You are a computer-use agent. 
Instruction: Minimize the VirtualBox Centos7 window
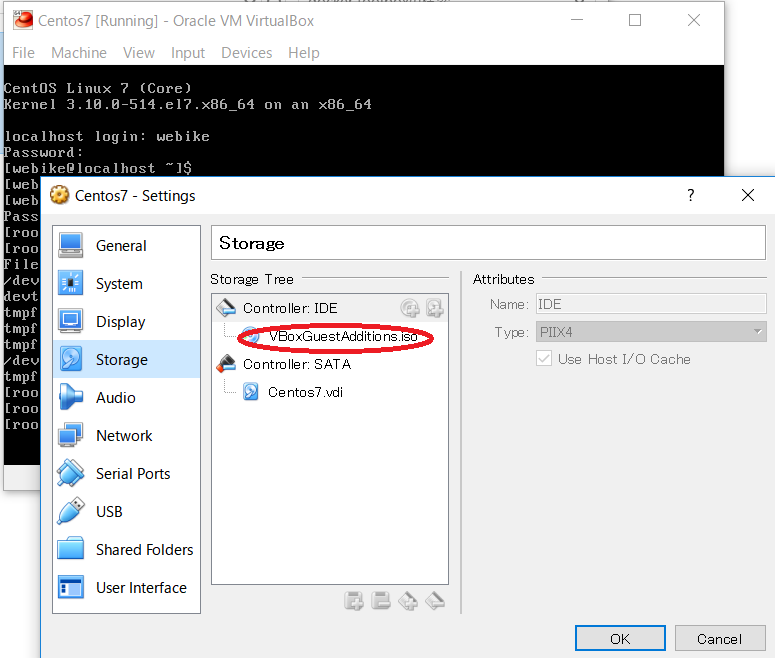pos(577,20)
